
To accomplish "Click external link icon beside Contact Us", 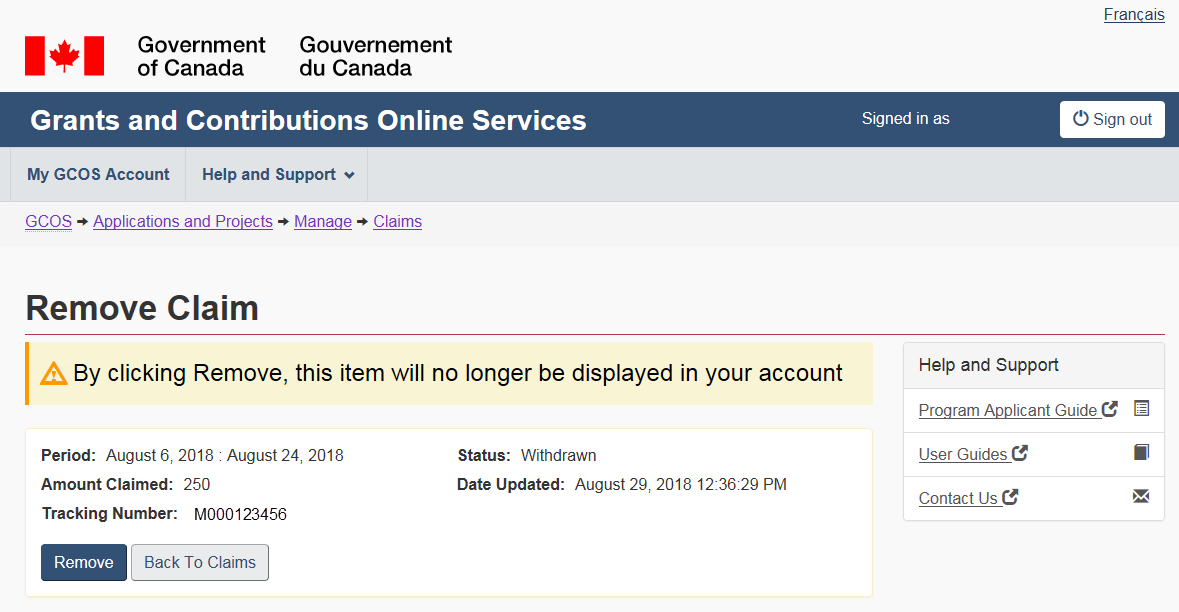I will click(x=1011, y=497).
